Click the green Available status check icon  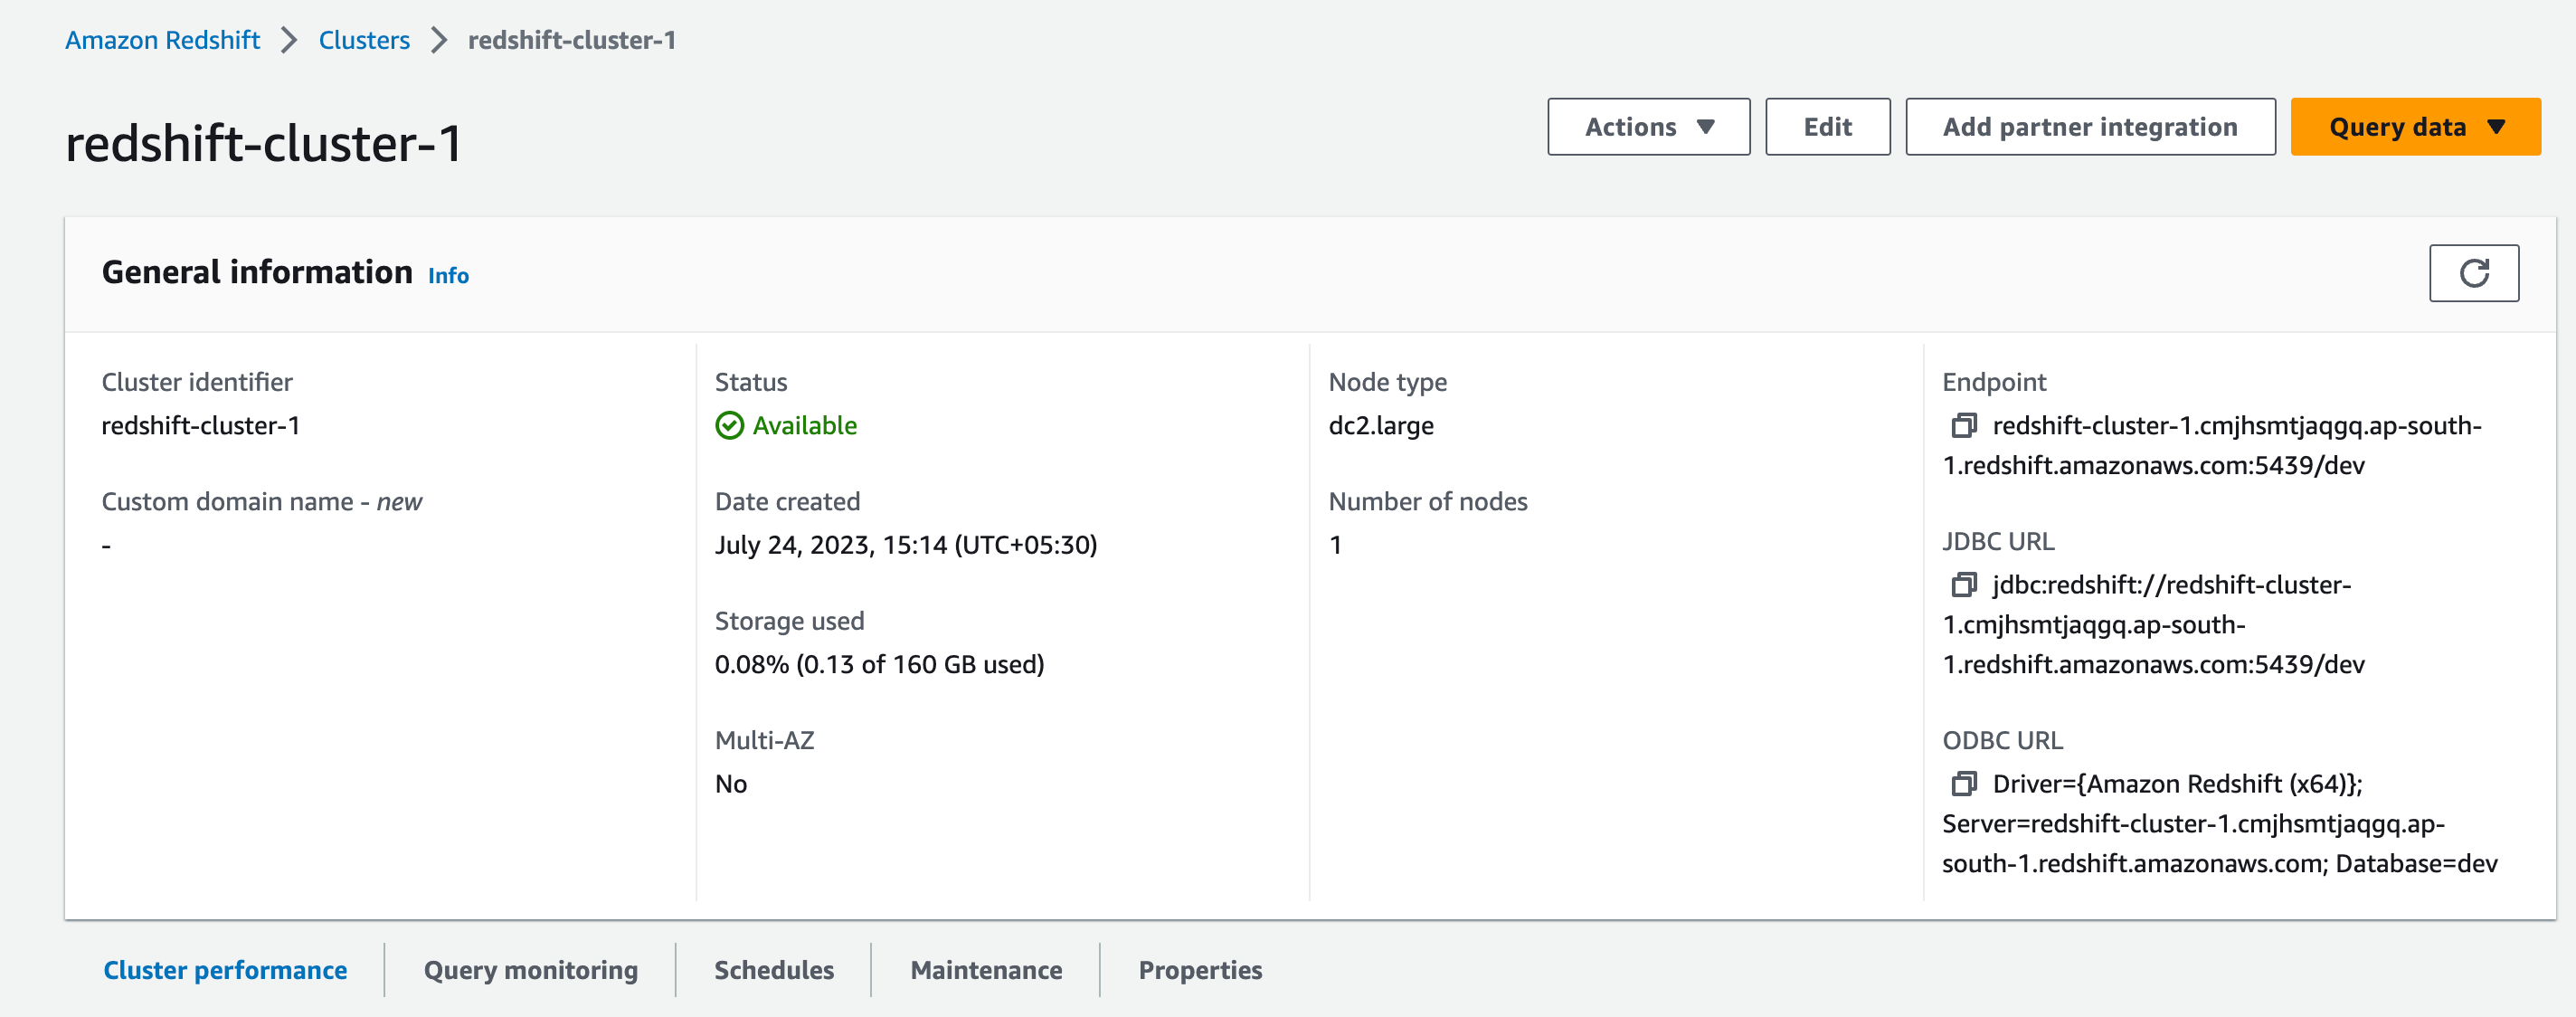pyautogui.click(x=729, y=426)
